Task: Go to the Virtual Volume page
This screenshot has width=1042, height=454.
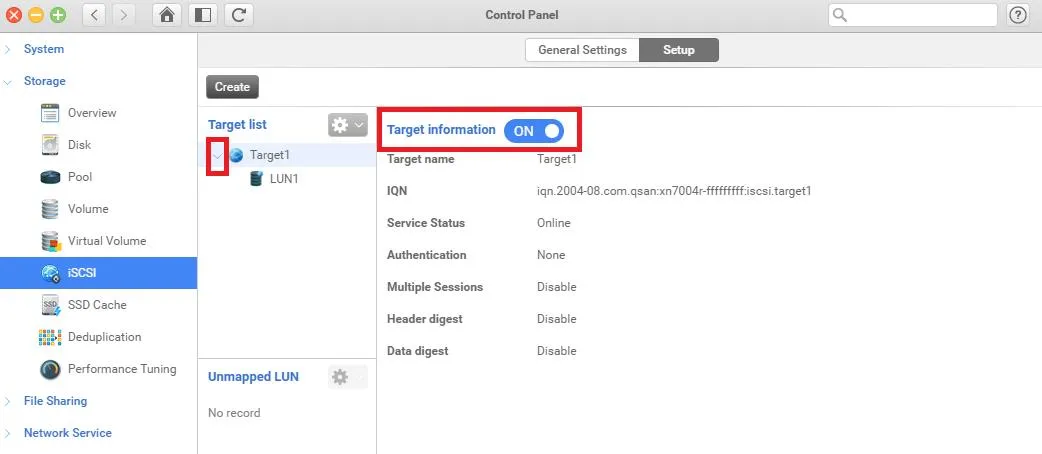Action: 106,241
